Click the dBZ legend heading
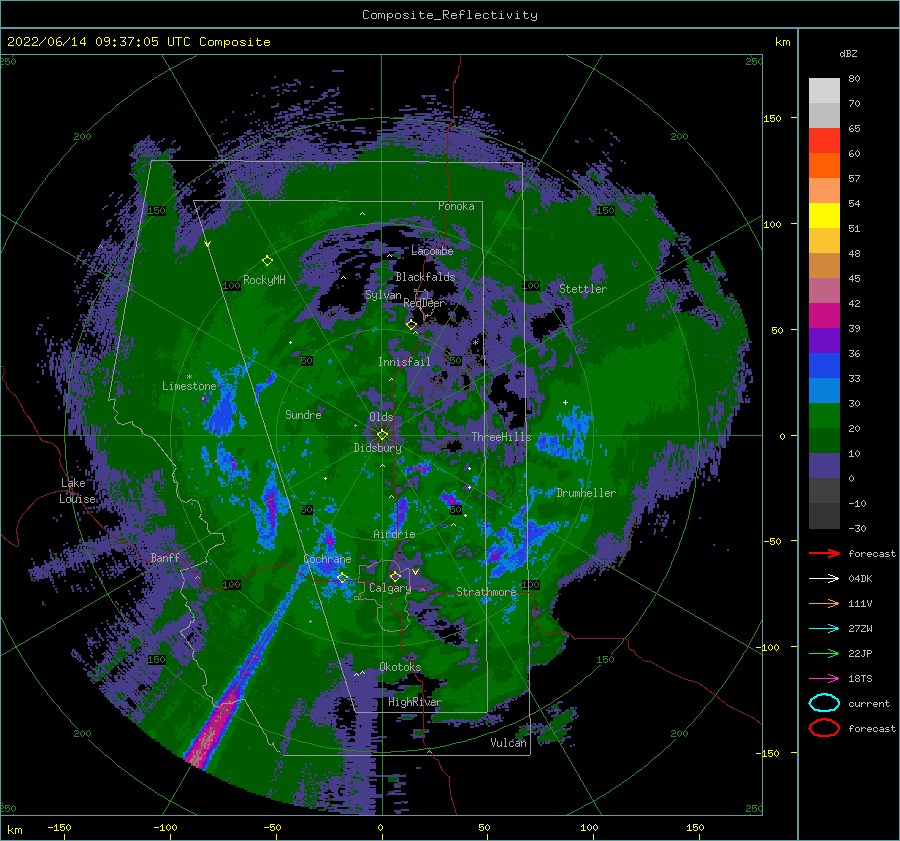Screen dimensions: 900x841 pyautogui.click(x=848, y=53)
